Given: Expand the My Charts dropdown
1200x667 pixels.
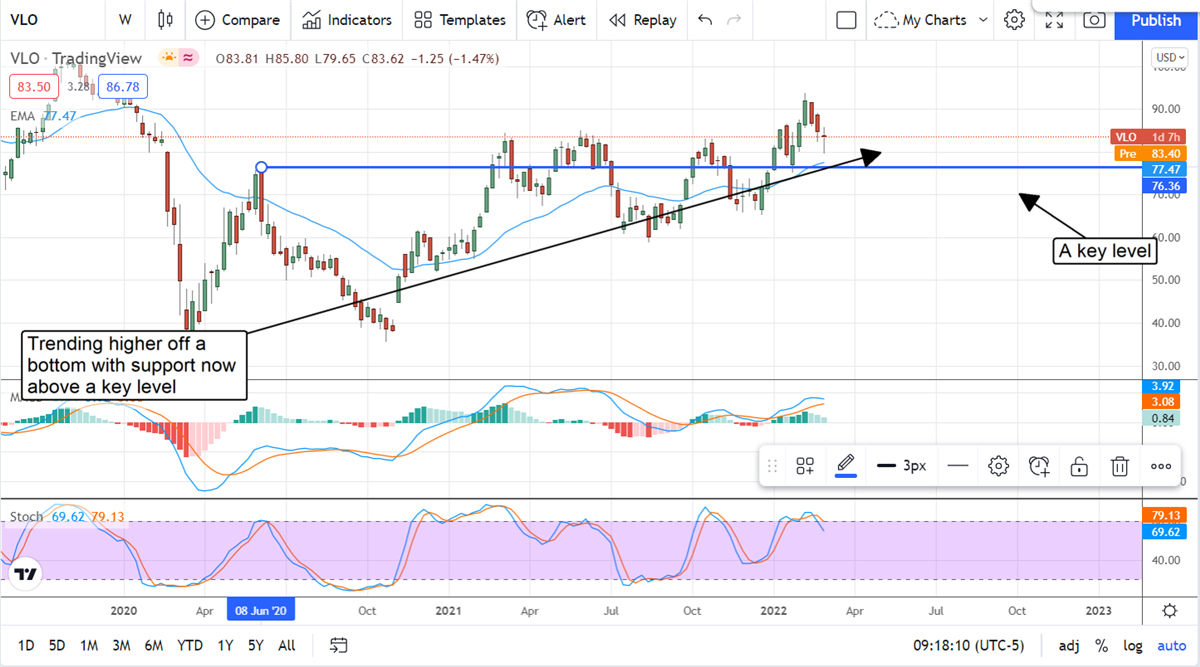Looking at the screenshot, I should coord(984,20).
